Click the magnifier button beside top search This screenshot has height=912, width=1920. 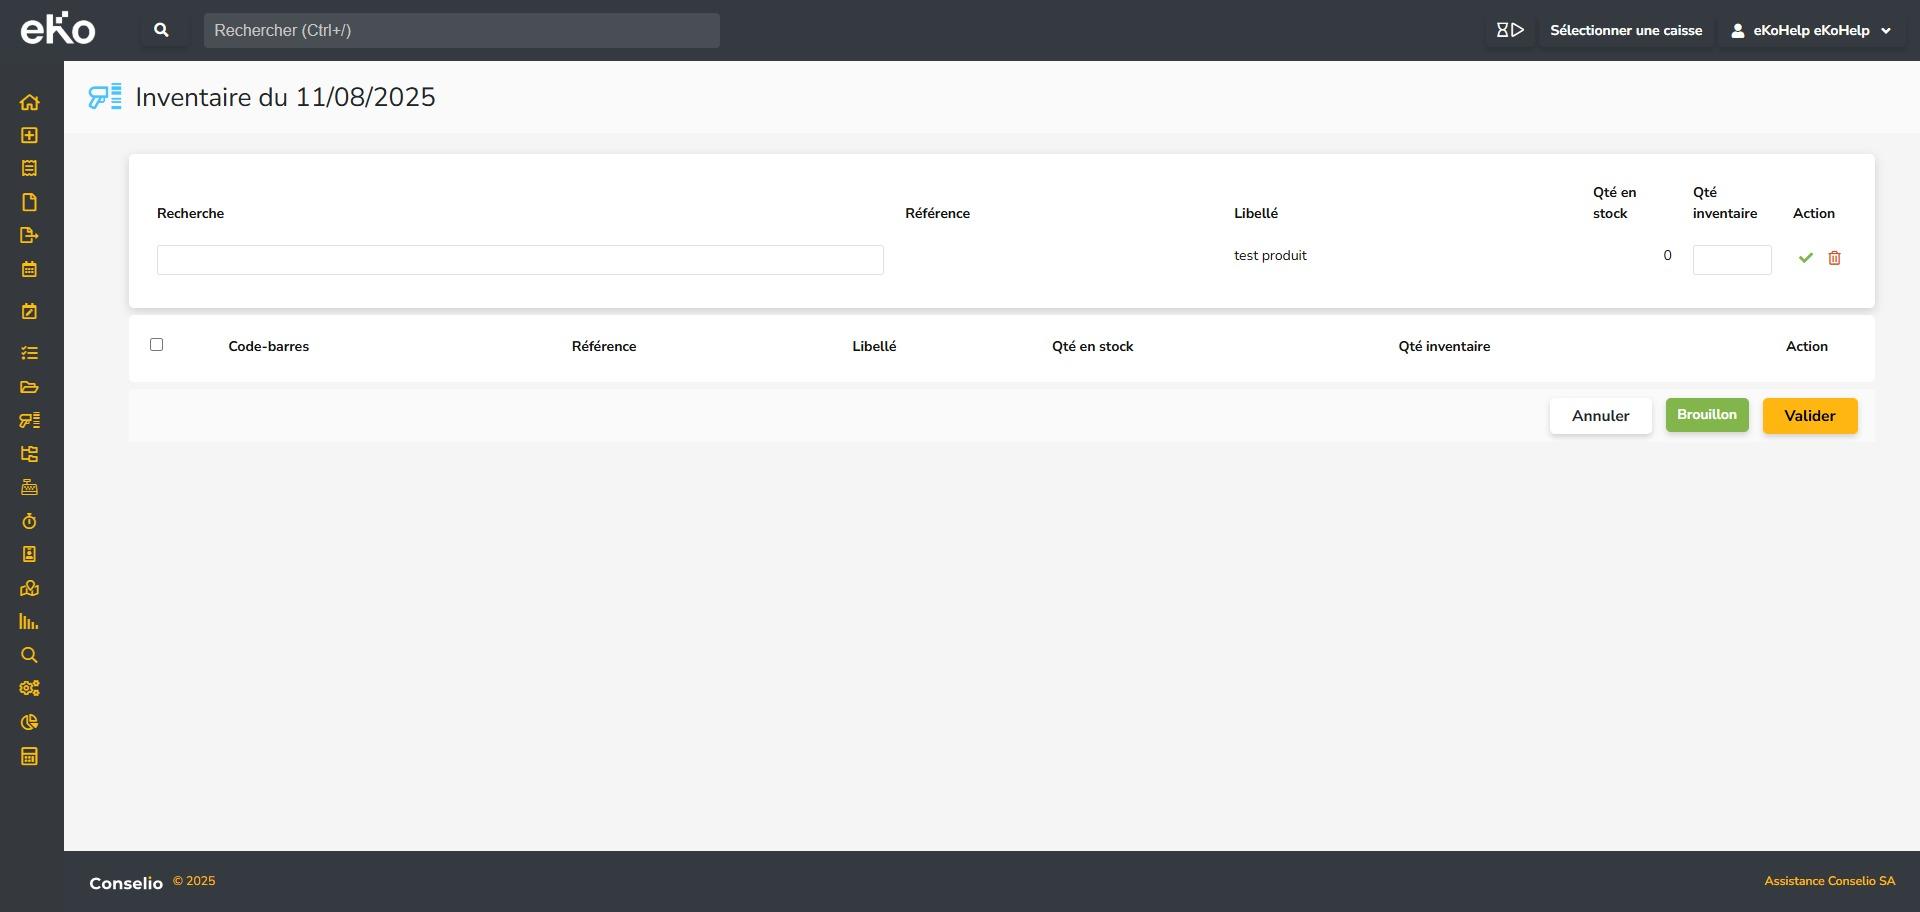tap(161, 30)
